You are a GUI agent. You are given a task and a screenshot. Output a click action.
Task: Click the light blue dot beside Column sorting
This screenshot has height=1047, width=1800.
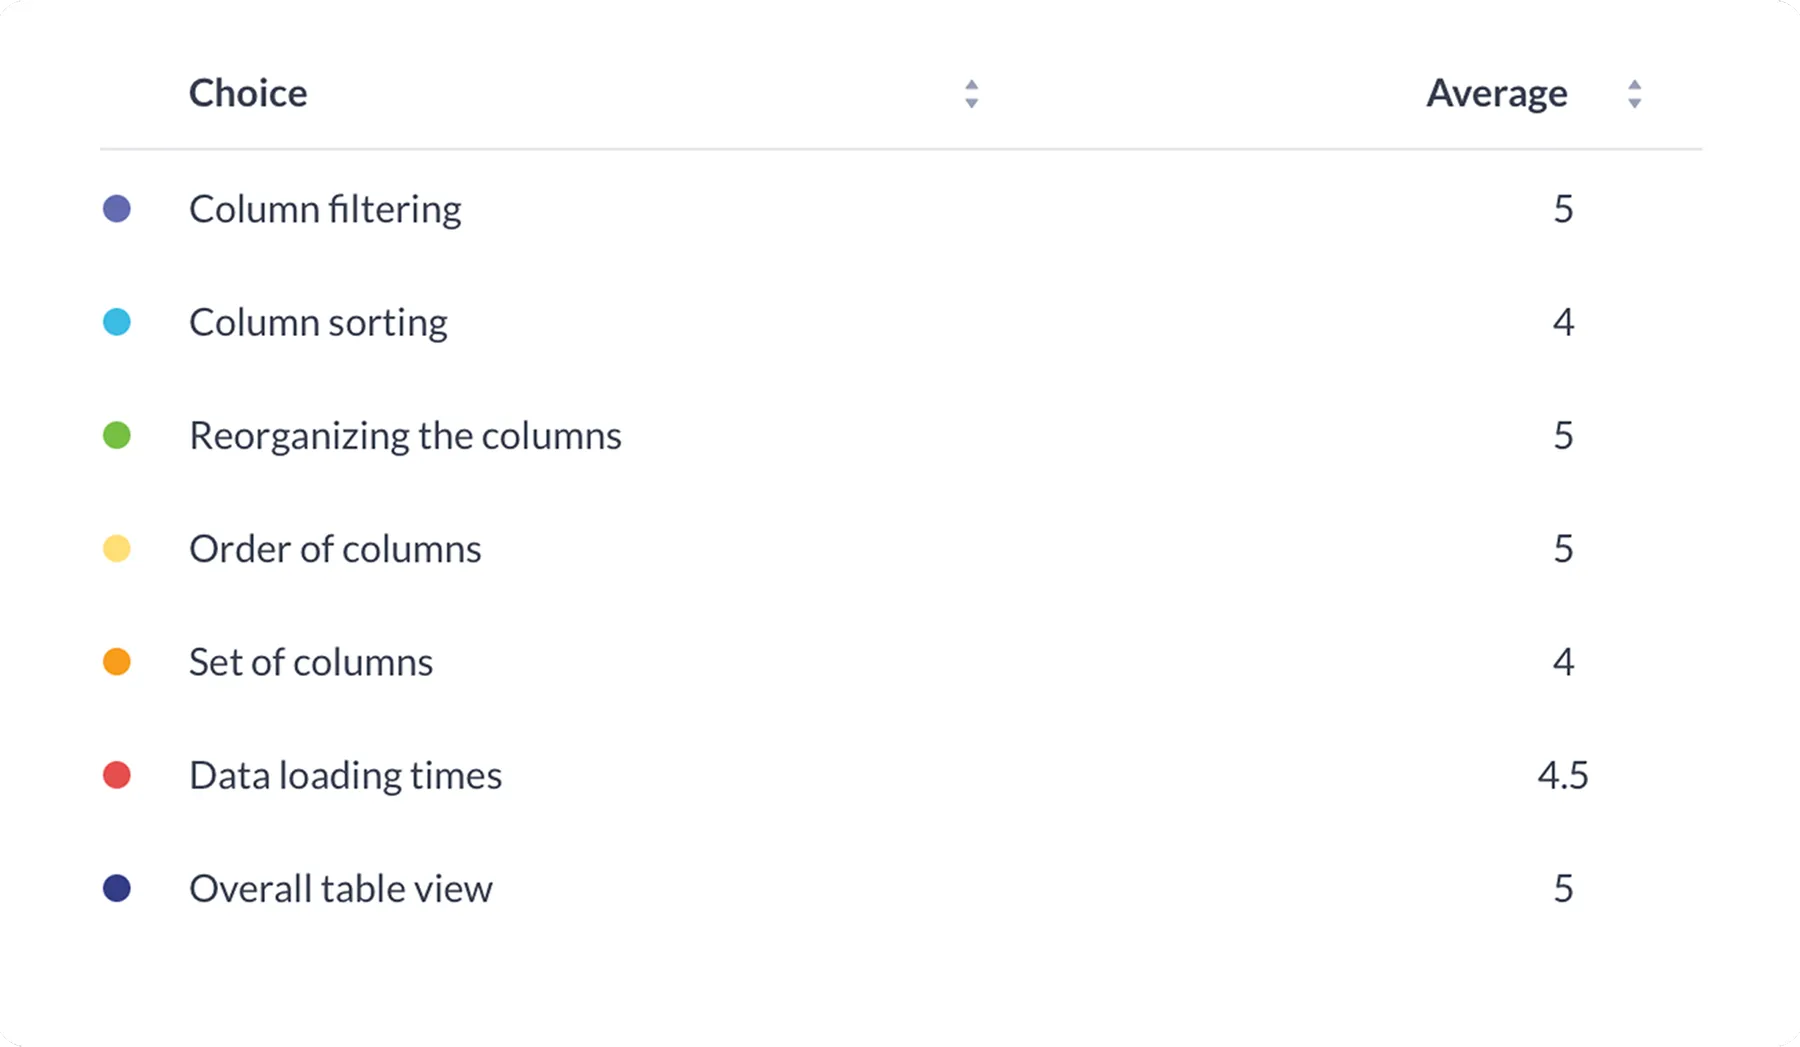[116, 322]
